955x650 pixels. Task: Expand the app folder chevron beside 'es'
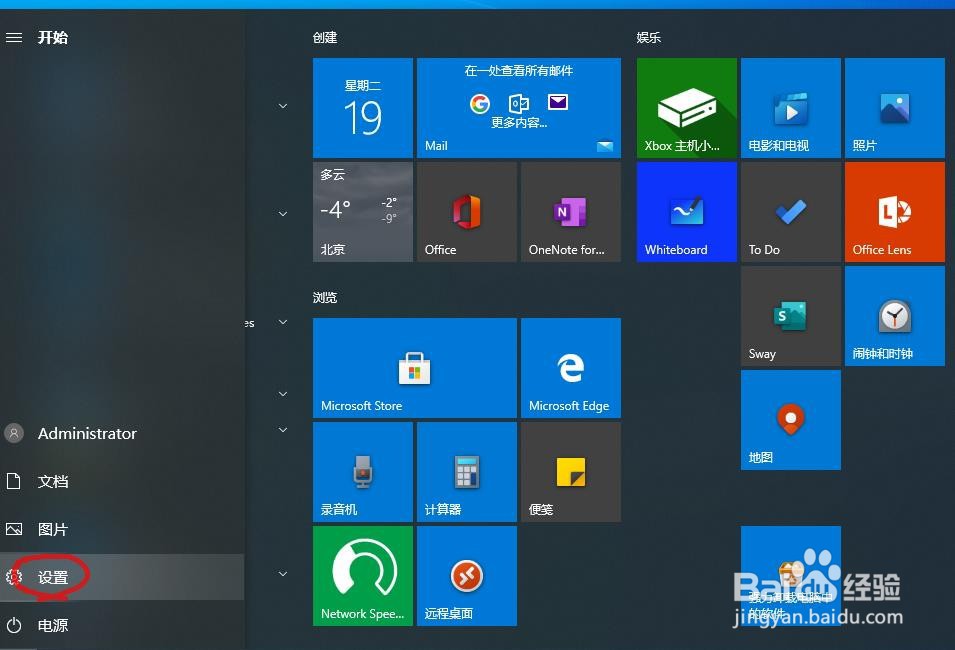coord(283,322)
